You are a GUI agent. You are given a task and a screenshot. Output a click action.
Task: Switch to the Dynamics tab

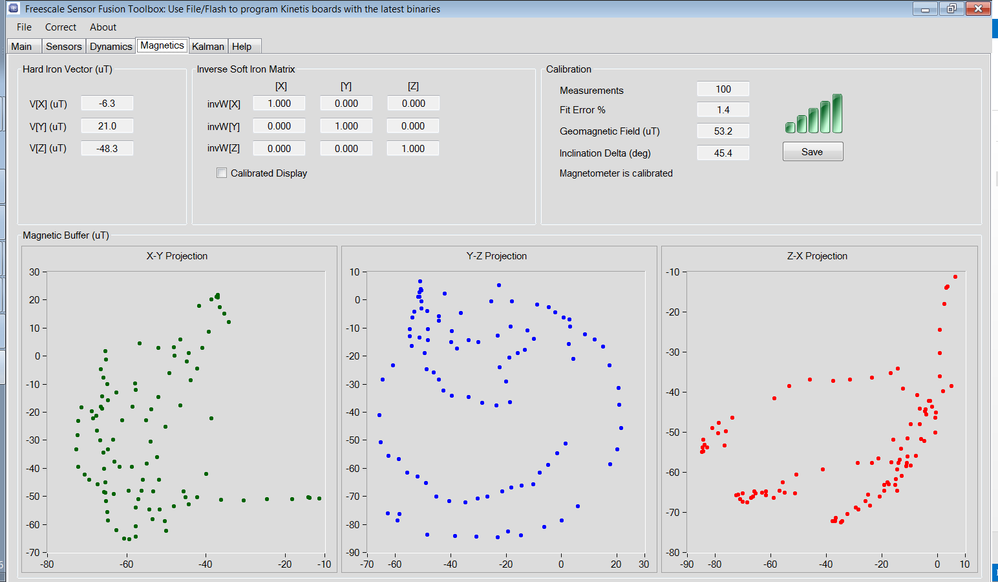pos(111,46)
